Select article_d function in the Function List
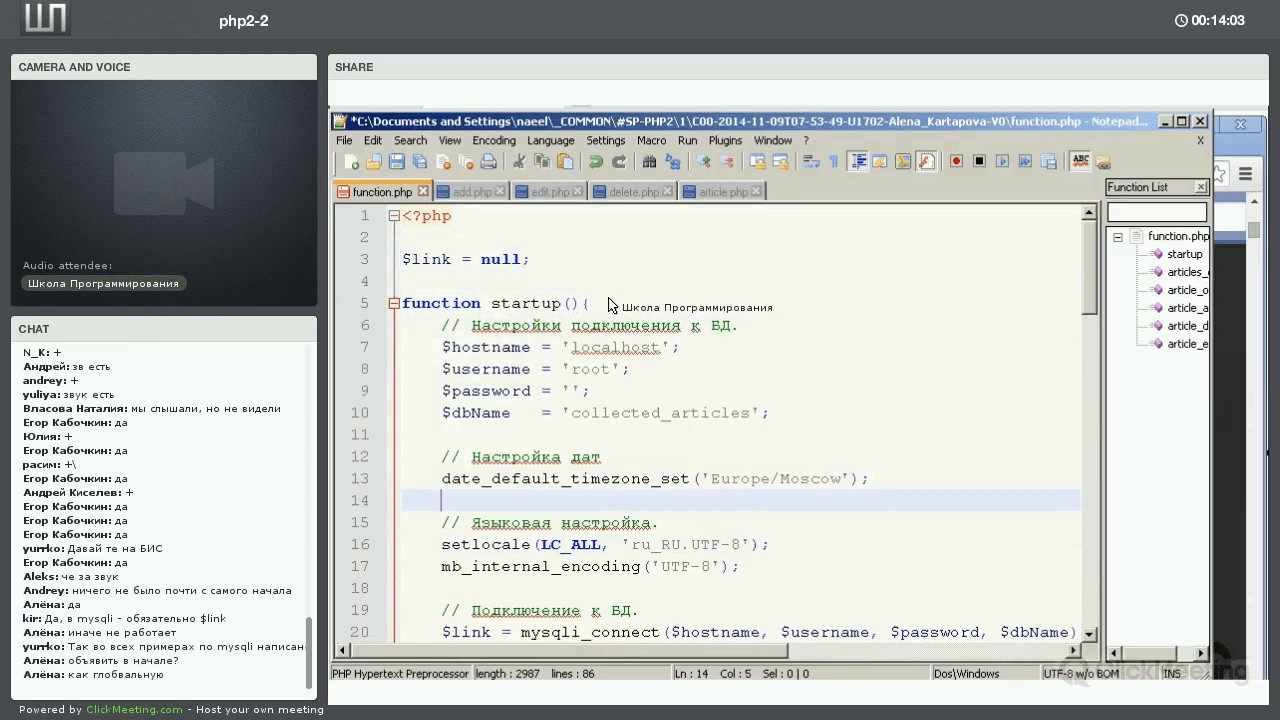Image resolution: width=1280 pixels, height=720 pixels. point(1188,326)
